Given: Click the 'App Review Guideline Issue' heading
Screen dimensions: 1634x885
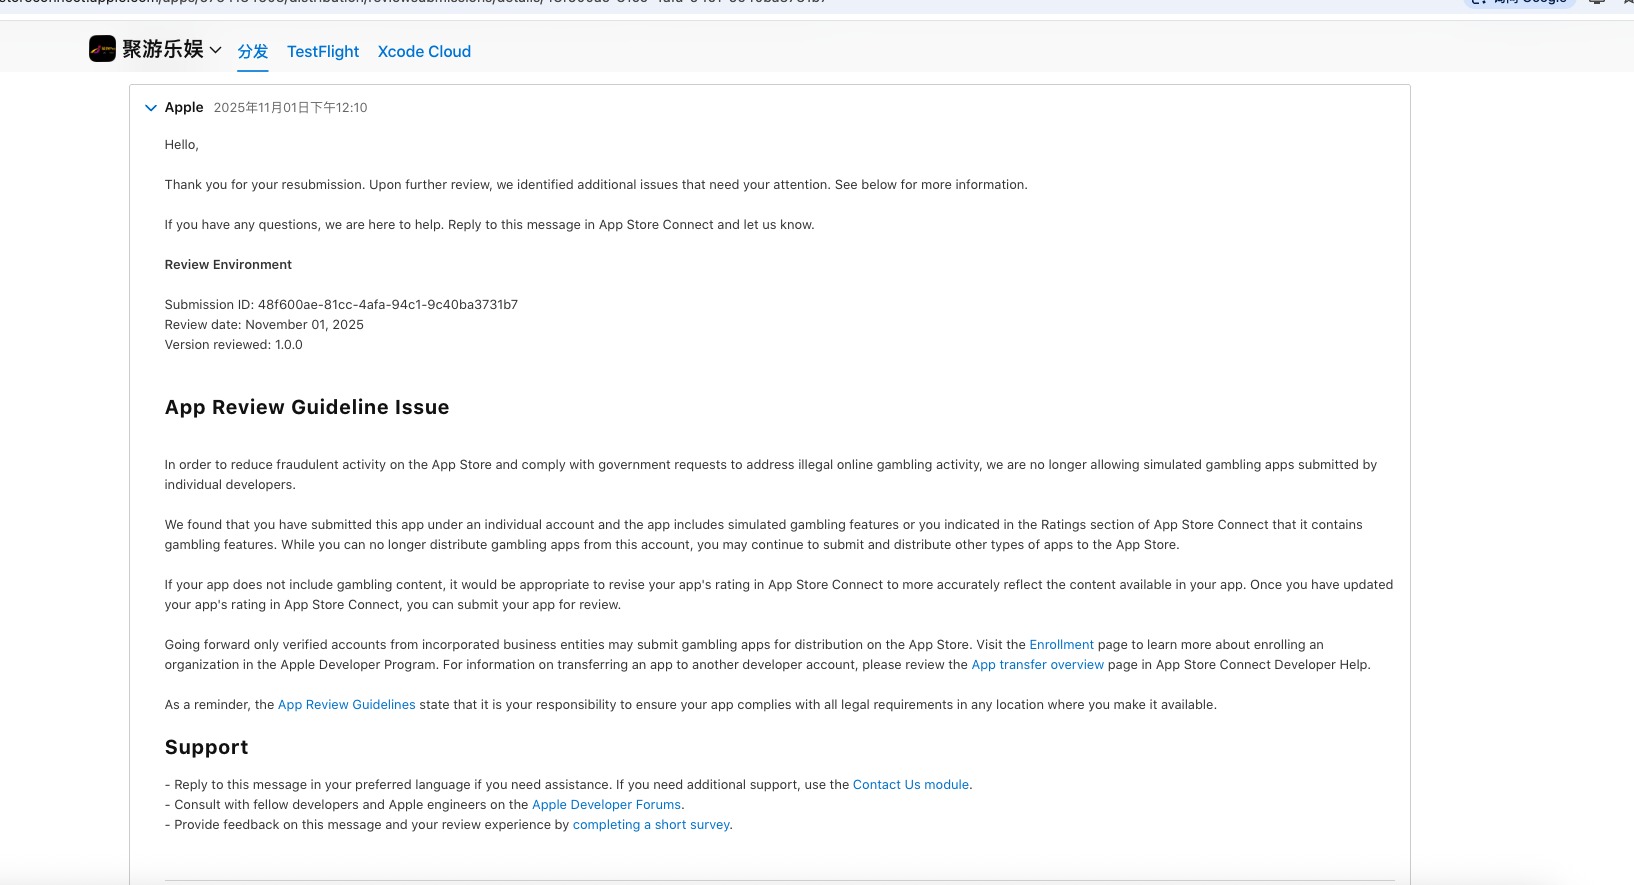Looking at the screenshot, I should click(x=307, y=407).
